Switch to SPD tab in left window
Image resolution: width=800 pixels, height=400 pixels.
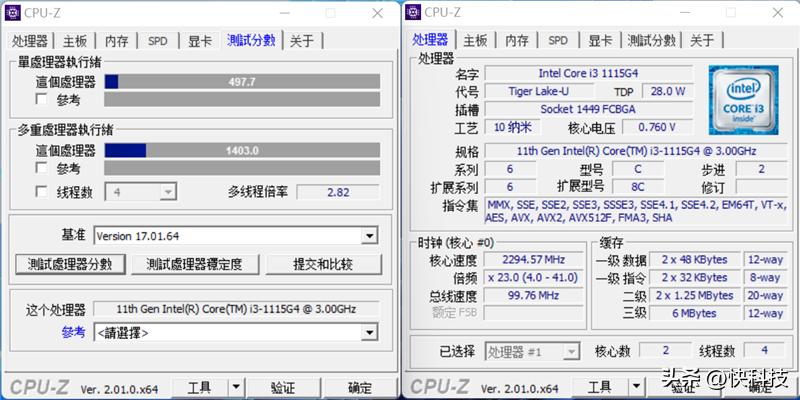click(x=158, y=41)
